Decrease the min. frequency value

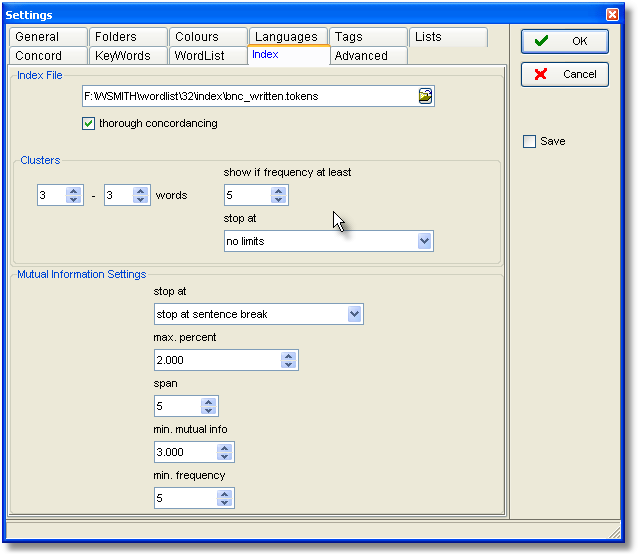225,502
